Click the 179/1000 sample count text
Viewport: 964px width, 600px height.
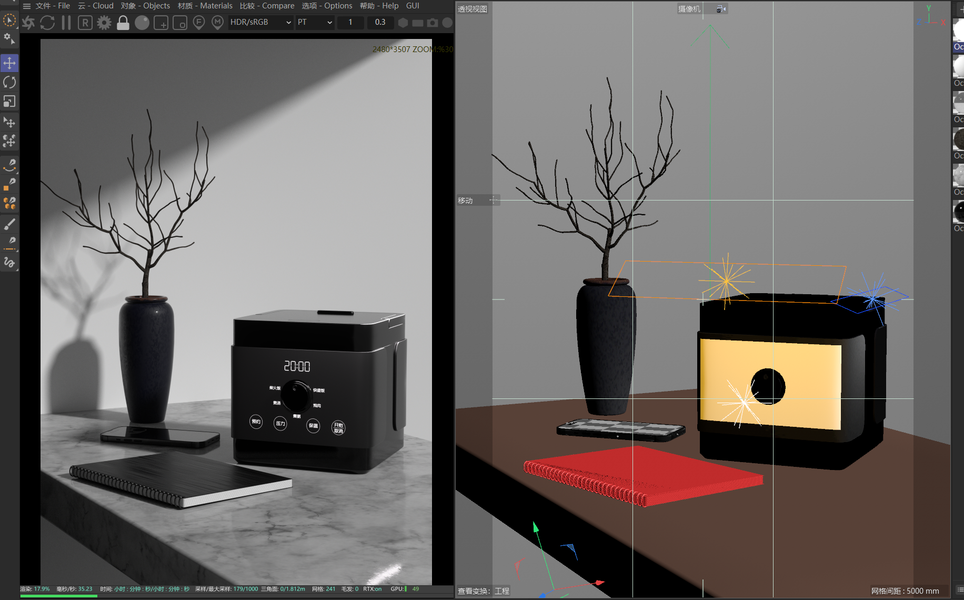(x=245, y=589)
